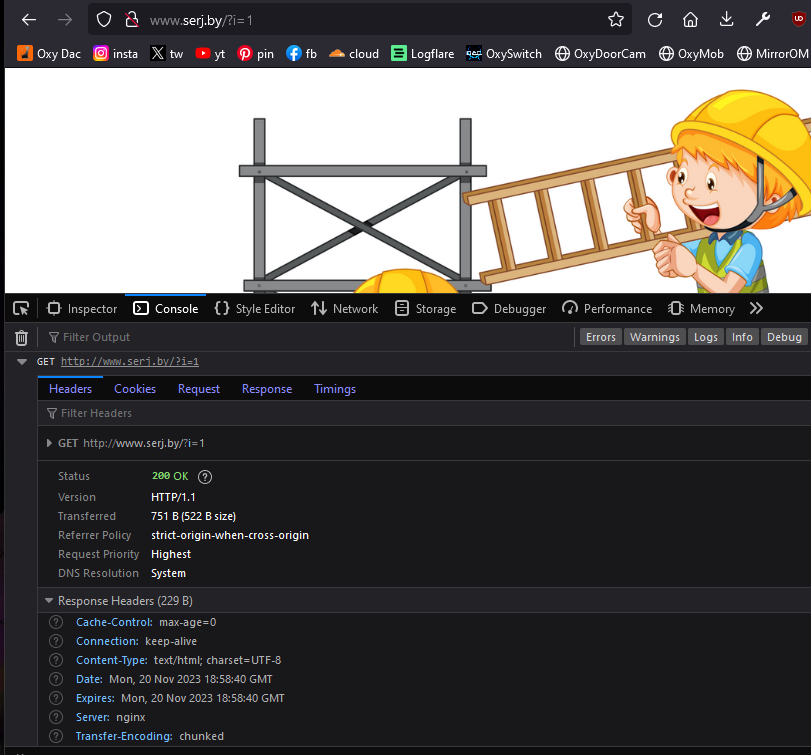Collapse the Response Headers section
This screenshot has width=811, height=755.
[48, 601]
